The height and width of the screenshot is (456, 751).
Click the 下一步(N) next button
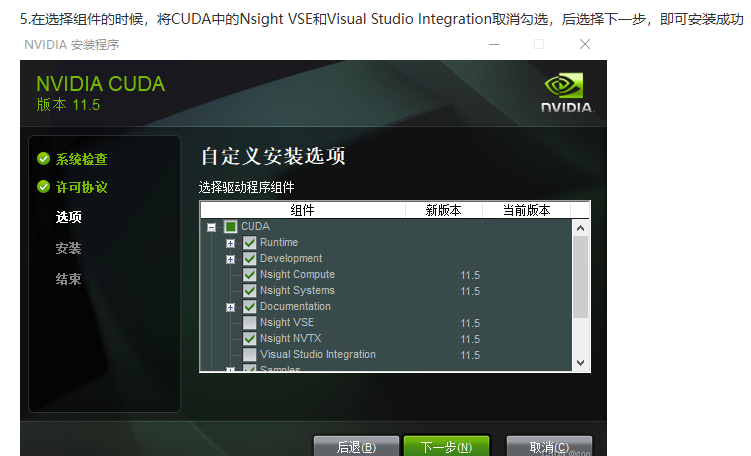click(446, 446)
